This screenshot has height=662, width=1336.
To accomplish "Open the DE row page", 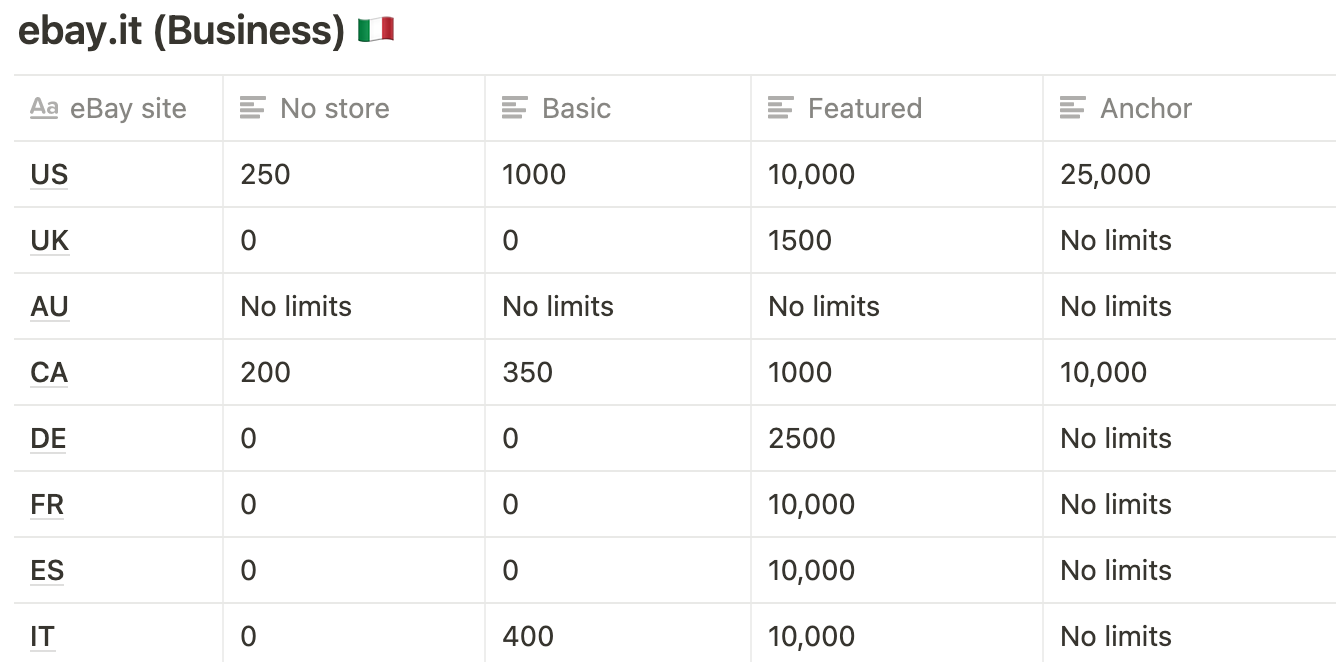I will coord(48,438).
